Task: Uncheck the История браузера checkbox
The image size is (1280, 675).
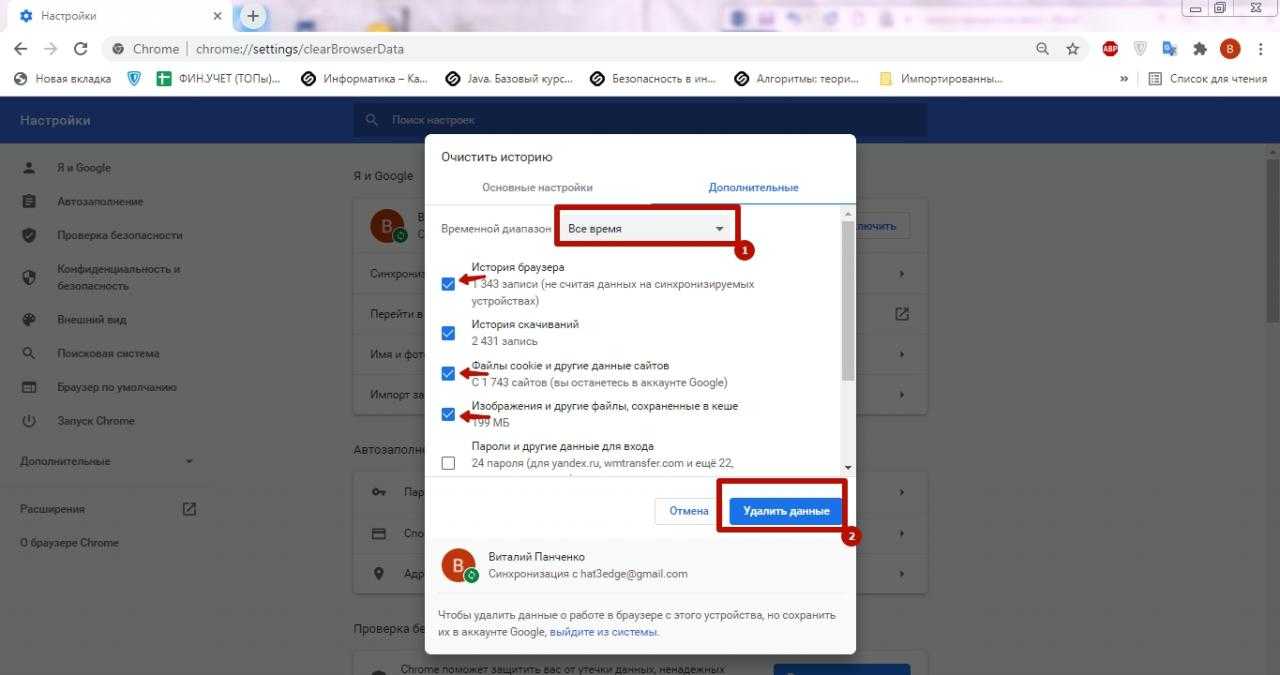Action: click(448, 284)
